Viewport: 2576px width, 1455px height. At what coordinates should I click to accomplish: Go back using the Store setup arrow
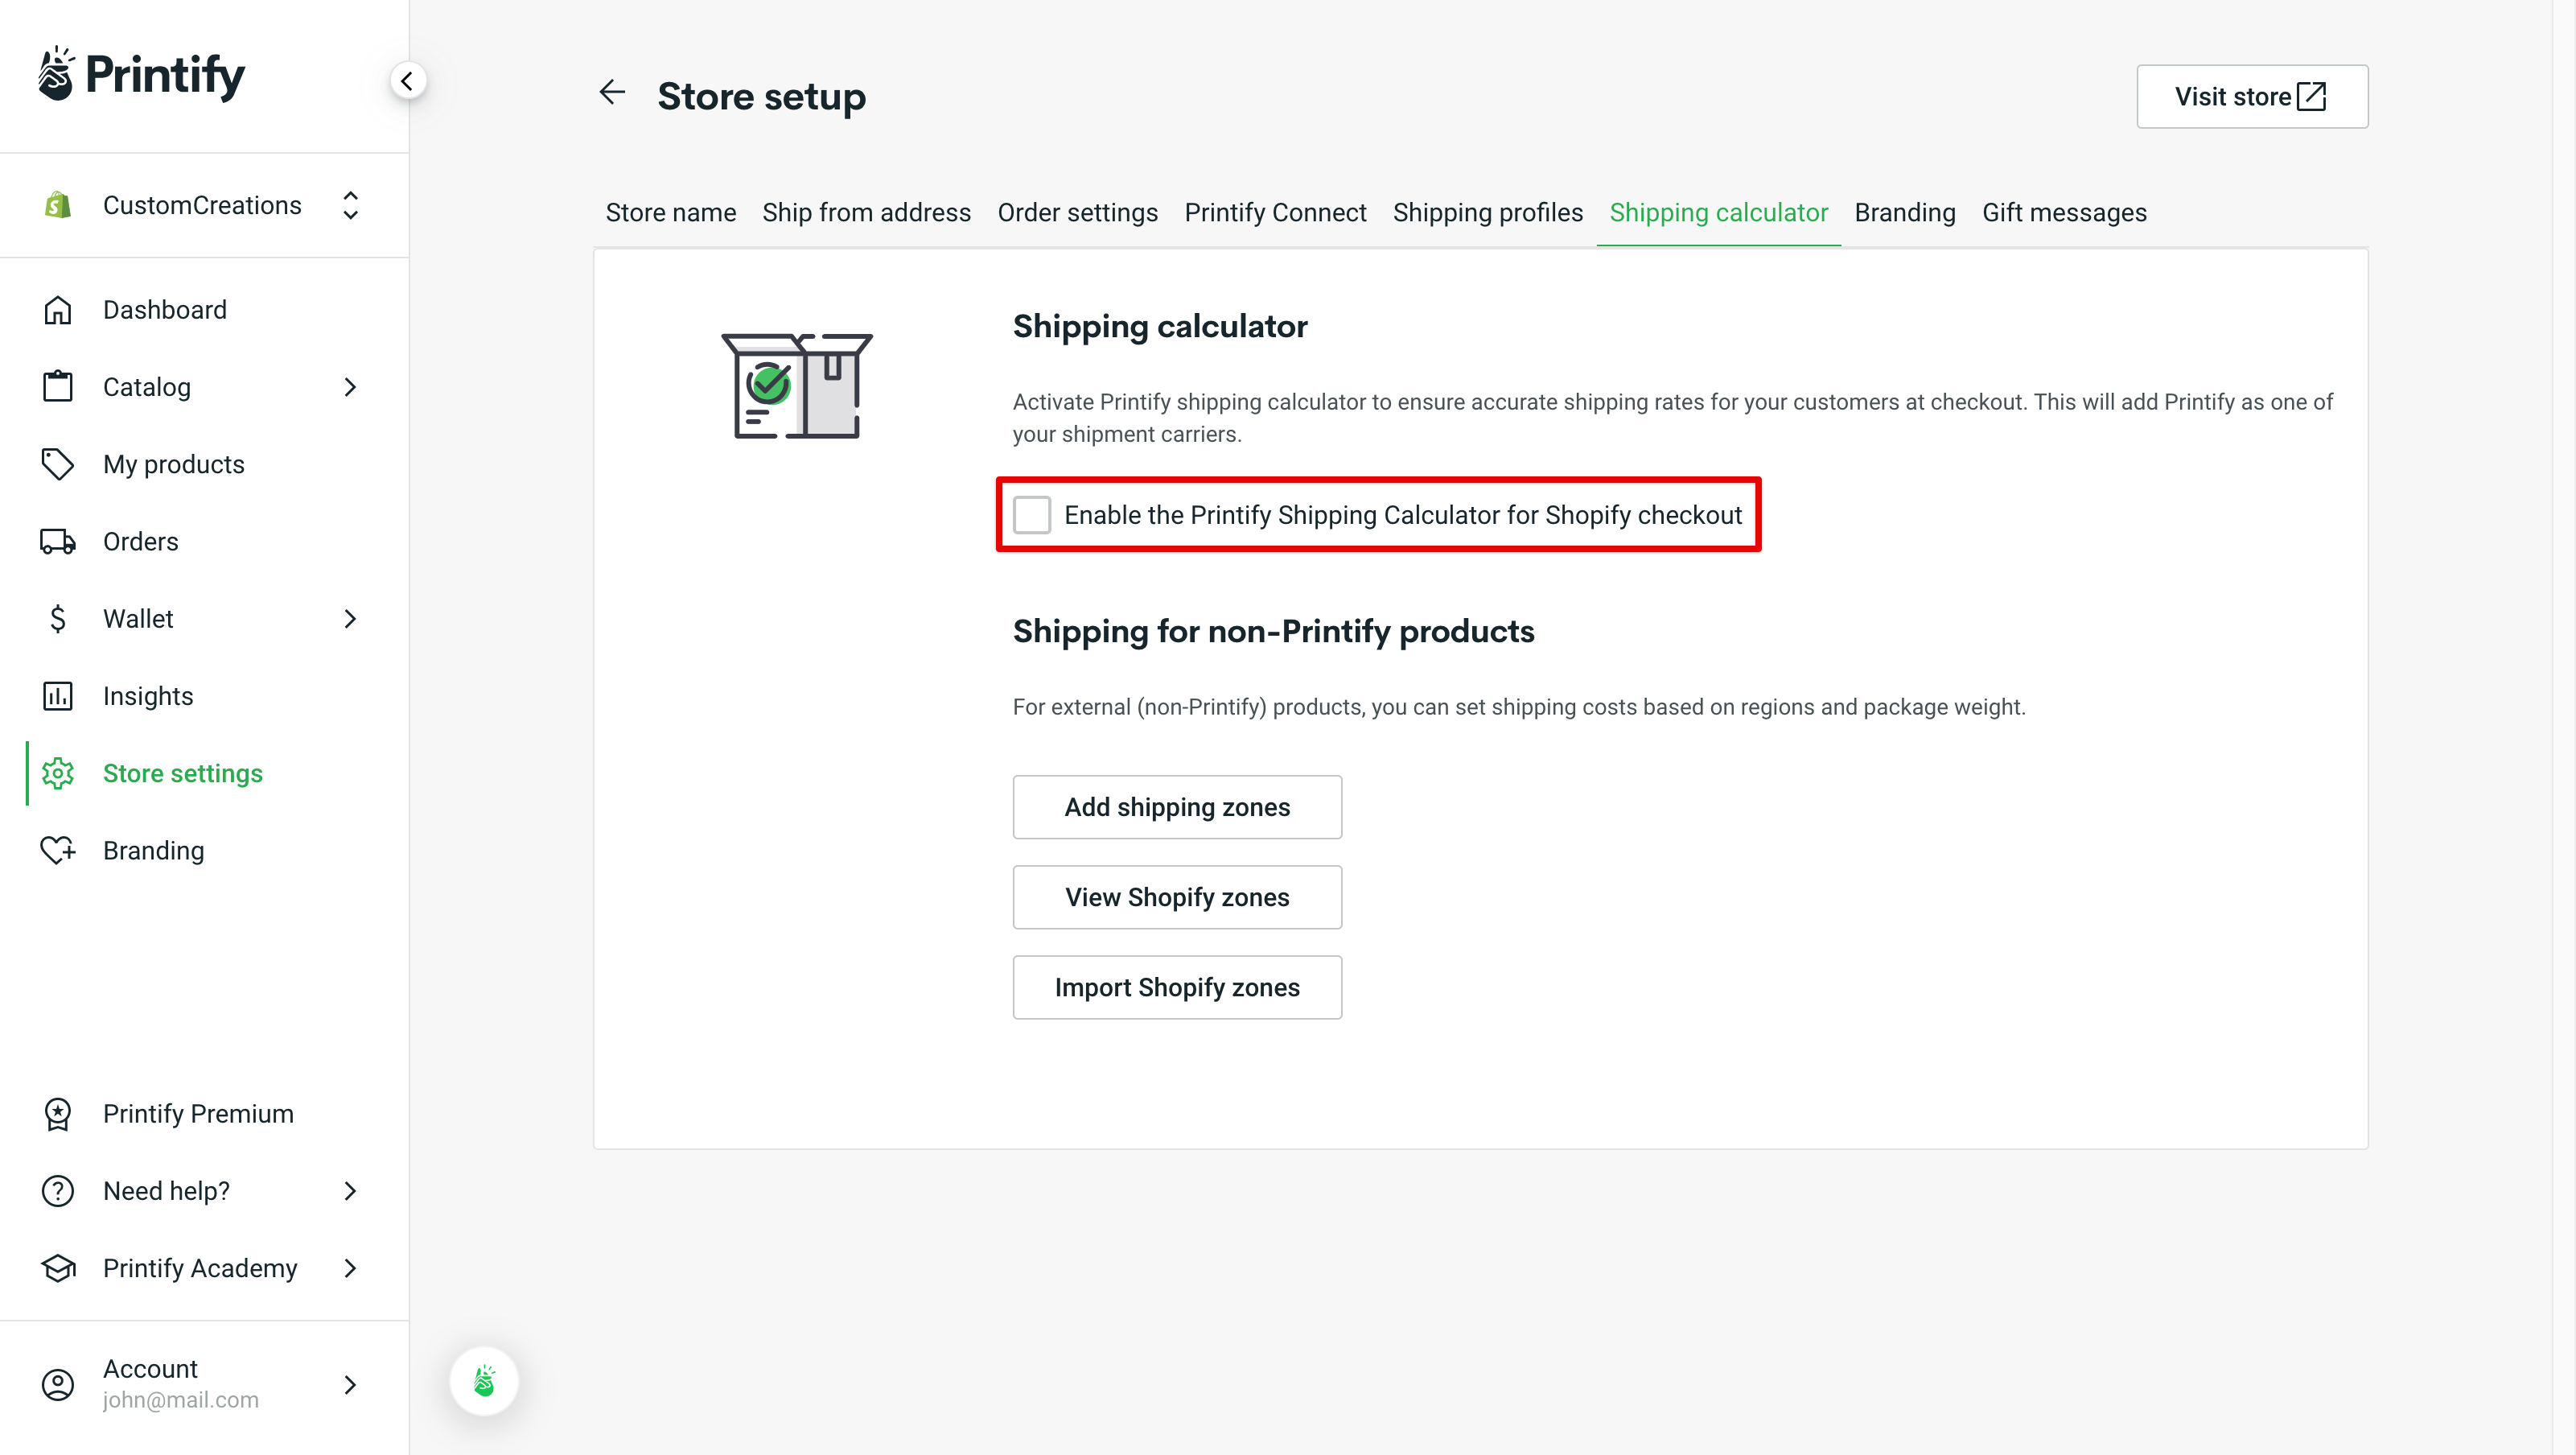[x=612, y=92]
